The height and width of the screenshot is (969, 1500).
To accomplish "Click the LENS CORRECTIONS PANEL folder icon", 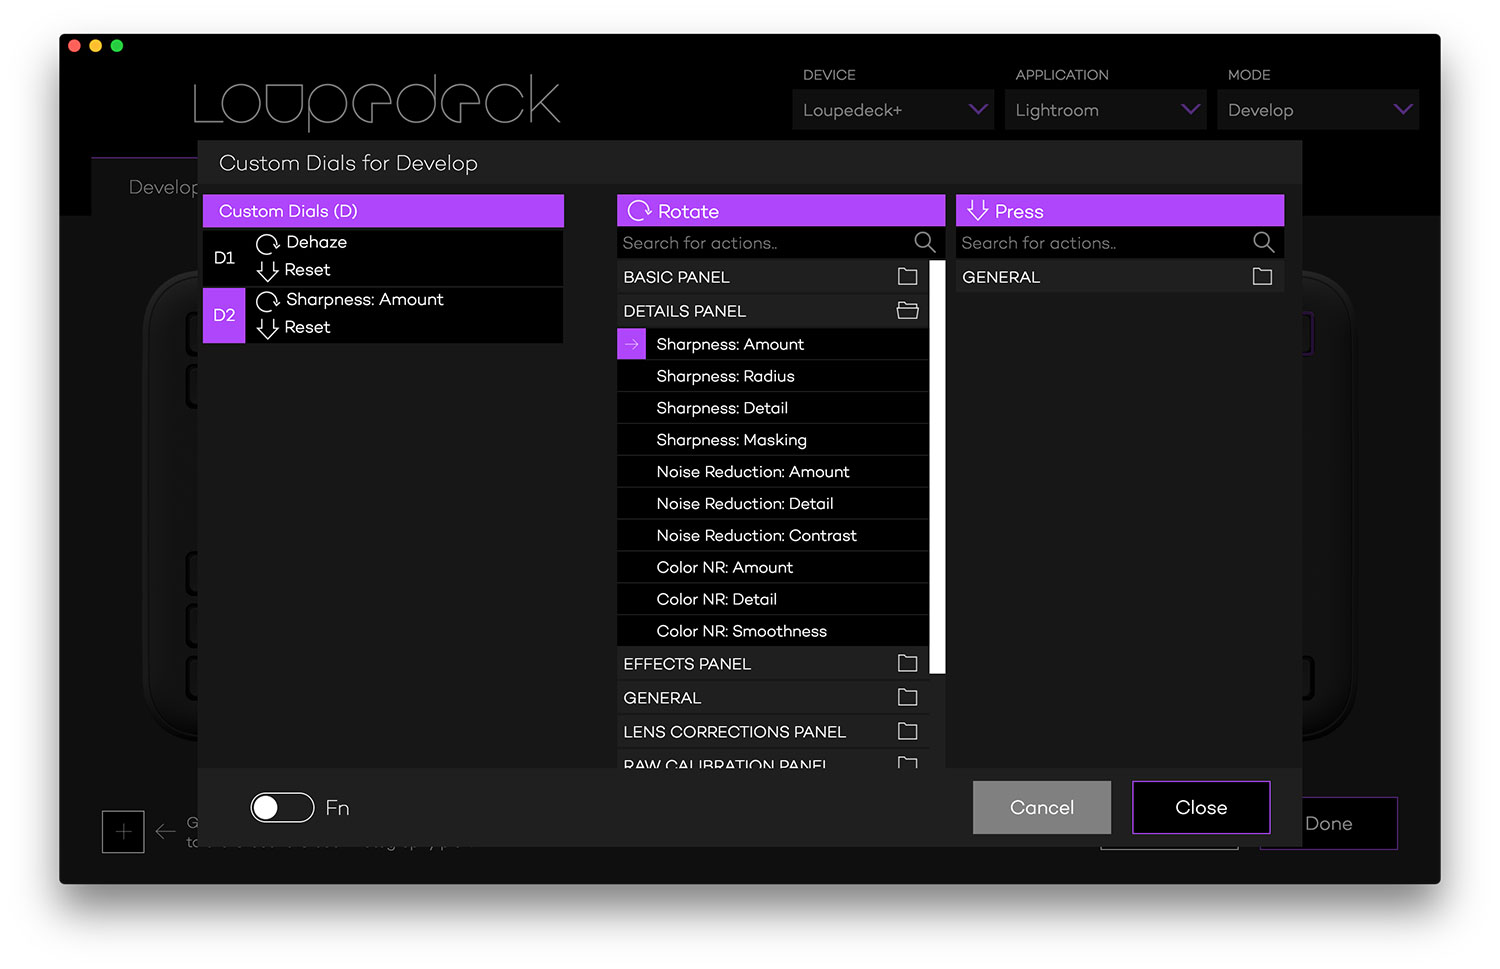I will [x=908, y=731].
